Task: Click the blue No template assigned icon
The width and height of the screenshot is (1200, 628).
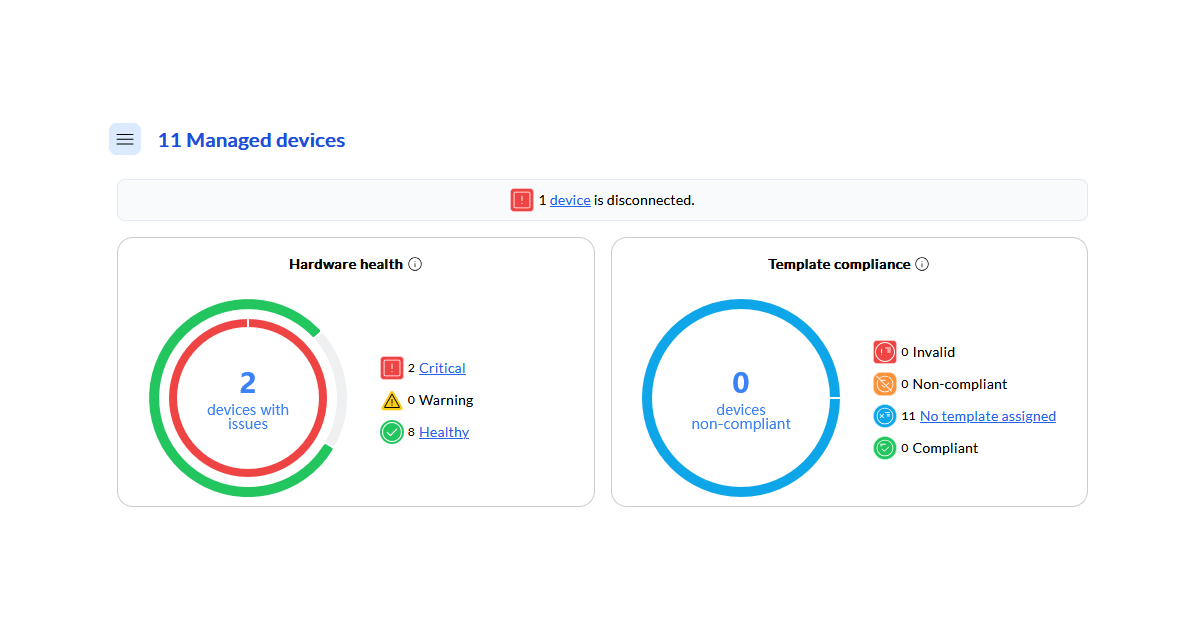Action: point(885,416)
